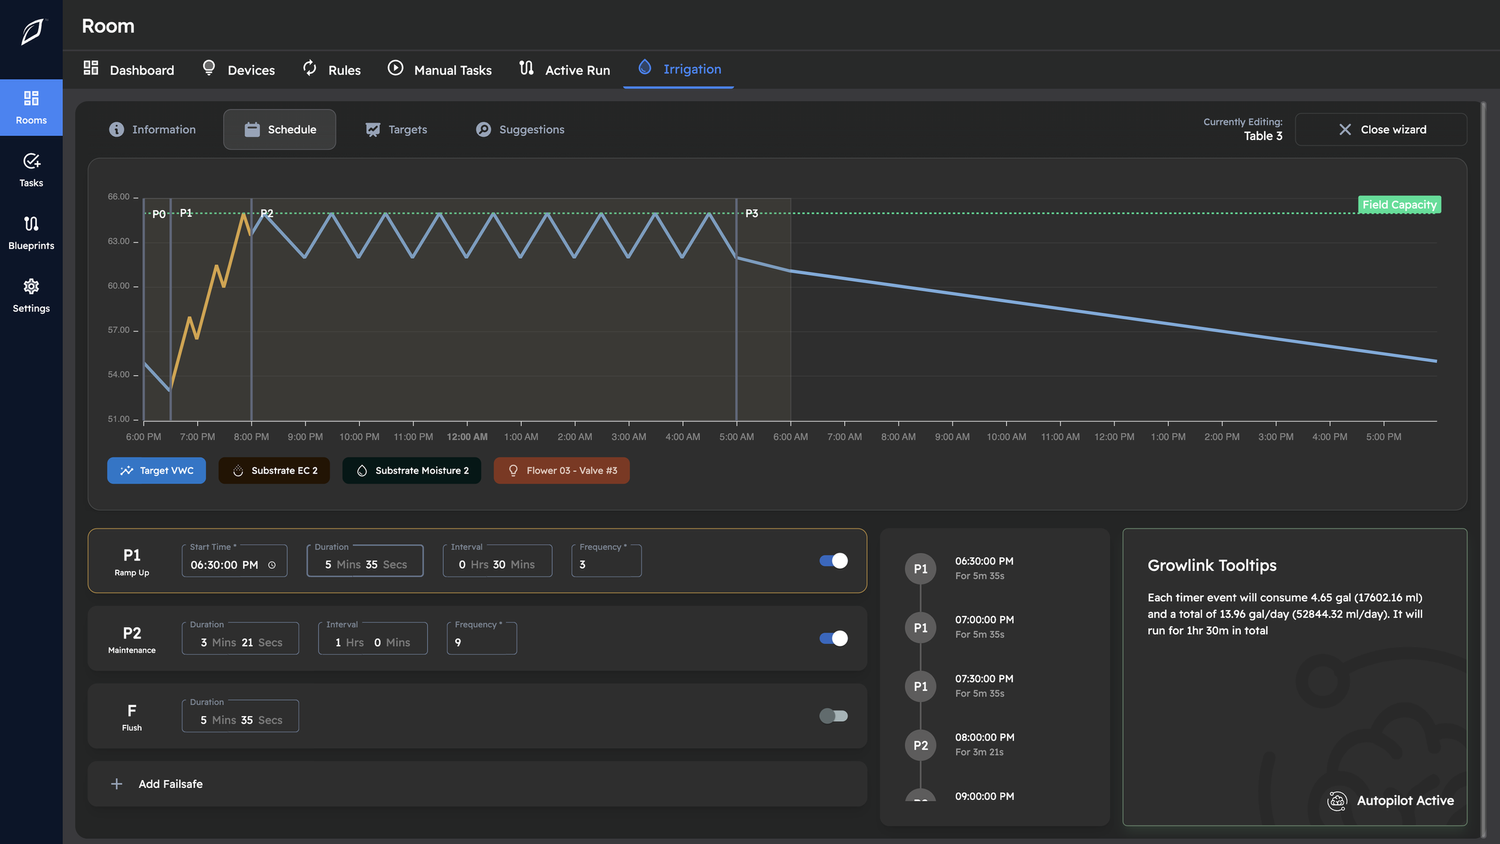1500x844 pixels.
Task: Click the Autopilot Active robot icon
Action: click(1337, 801)
